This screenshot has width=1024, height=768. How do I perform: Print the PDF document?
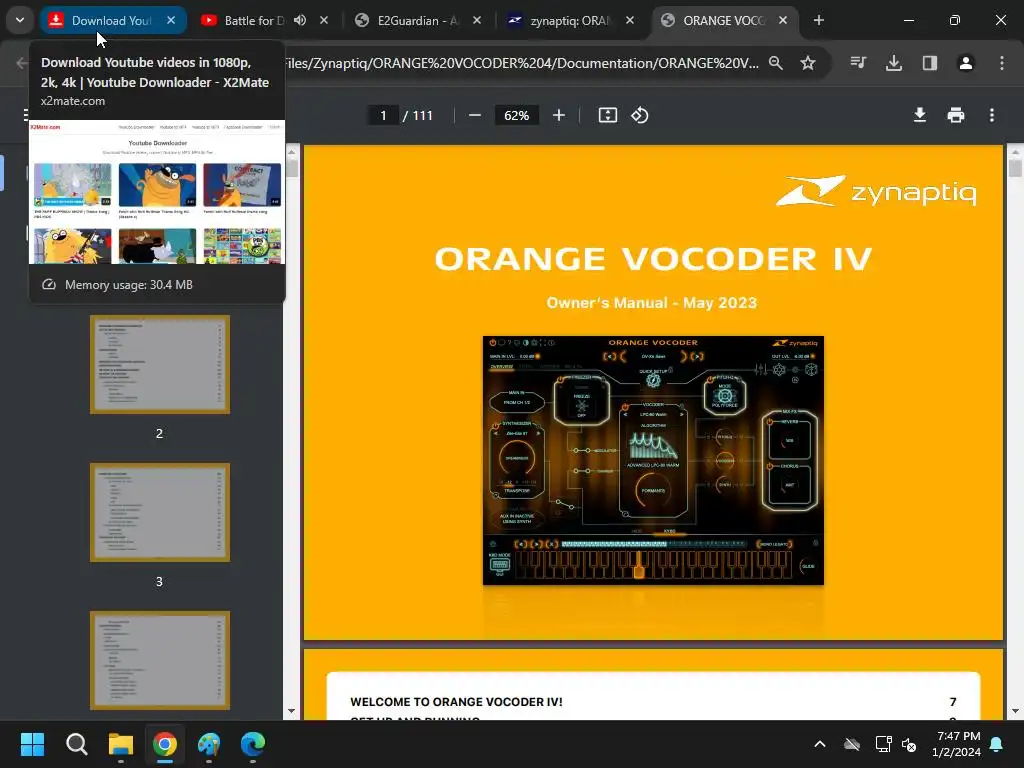click(x=955, y=116)
